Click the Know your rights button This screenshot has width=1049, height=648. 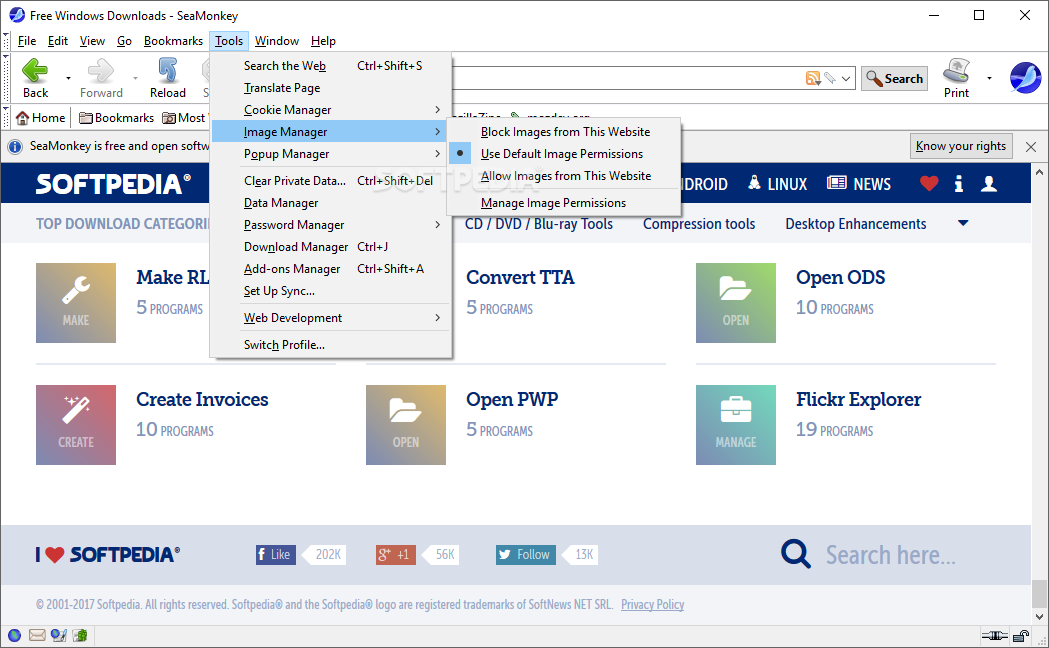pyautogui.click(x=961, y=146)
